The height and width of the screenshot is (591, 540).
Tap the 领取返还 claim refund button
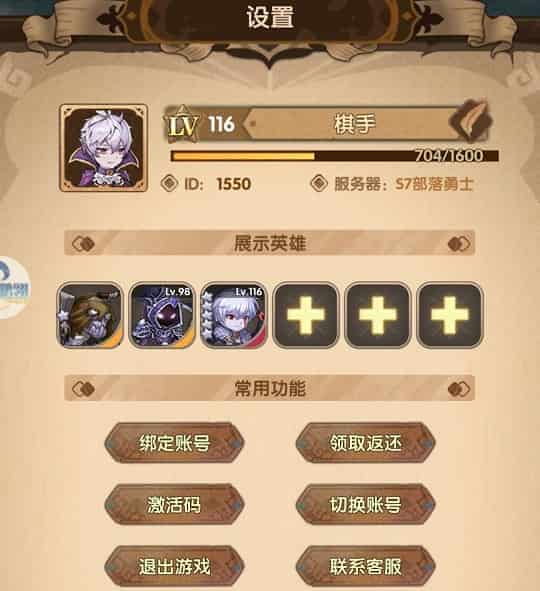coord(366,443)
